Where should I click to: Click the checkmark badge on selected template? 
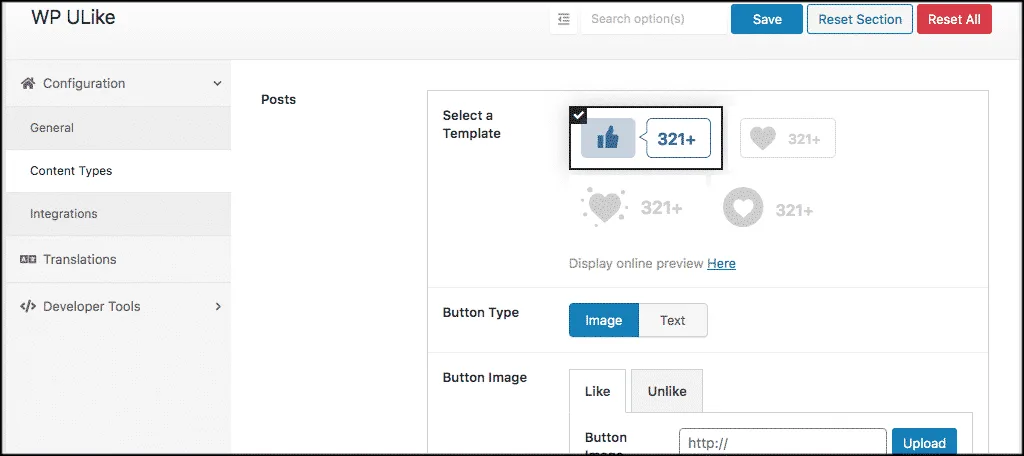[578, 115]
